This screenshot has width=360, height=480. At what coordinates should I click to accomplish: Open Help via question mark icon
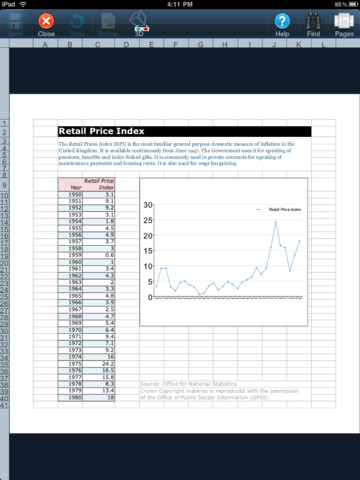click(x=282, y=21)
